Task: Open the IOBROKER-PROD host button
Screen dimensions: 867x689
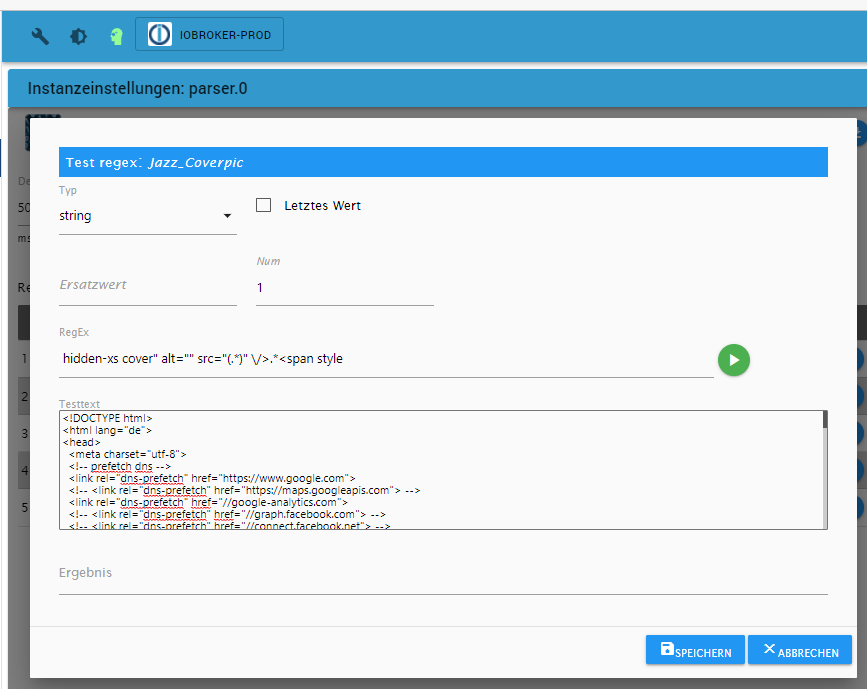Action: (210, 34)
